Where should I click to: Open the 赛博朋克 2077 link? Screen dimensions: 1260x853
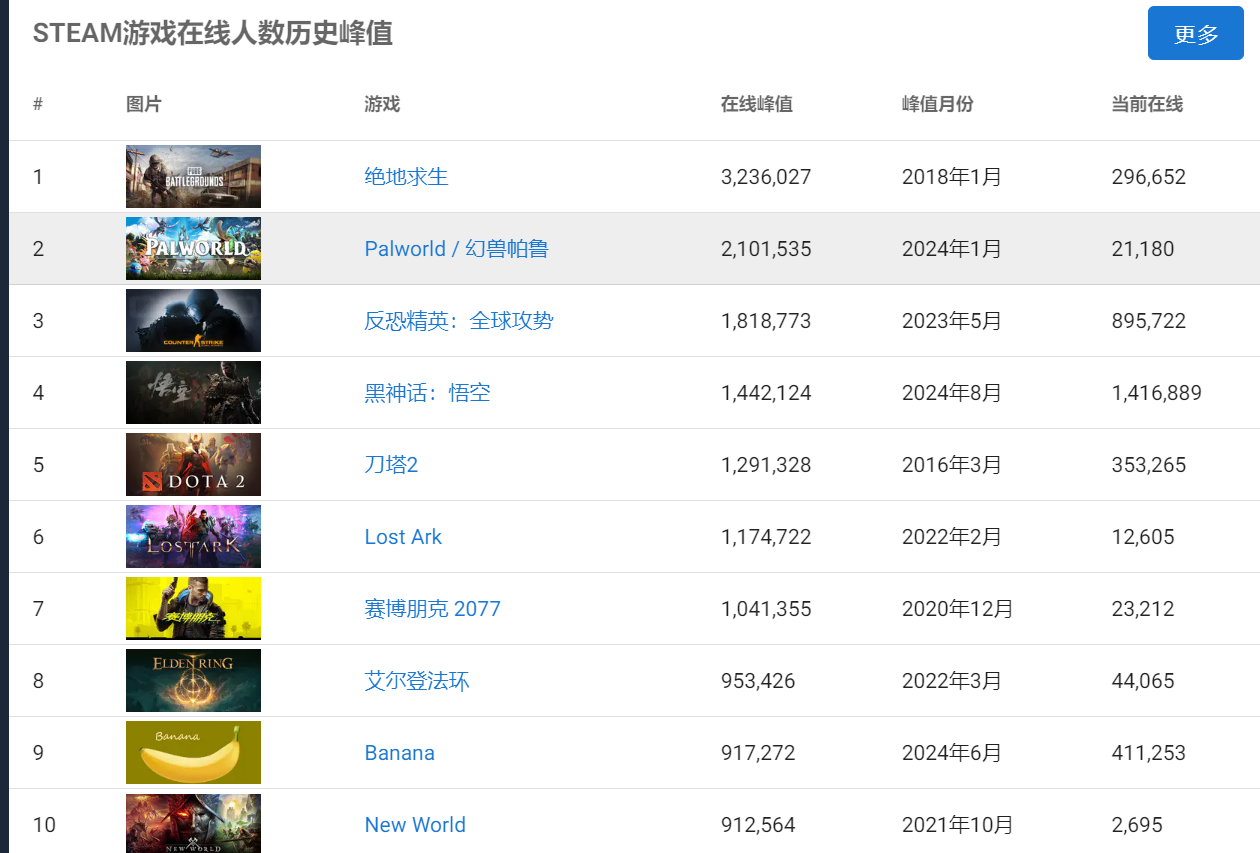point(432,609)
